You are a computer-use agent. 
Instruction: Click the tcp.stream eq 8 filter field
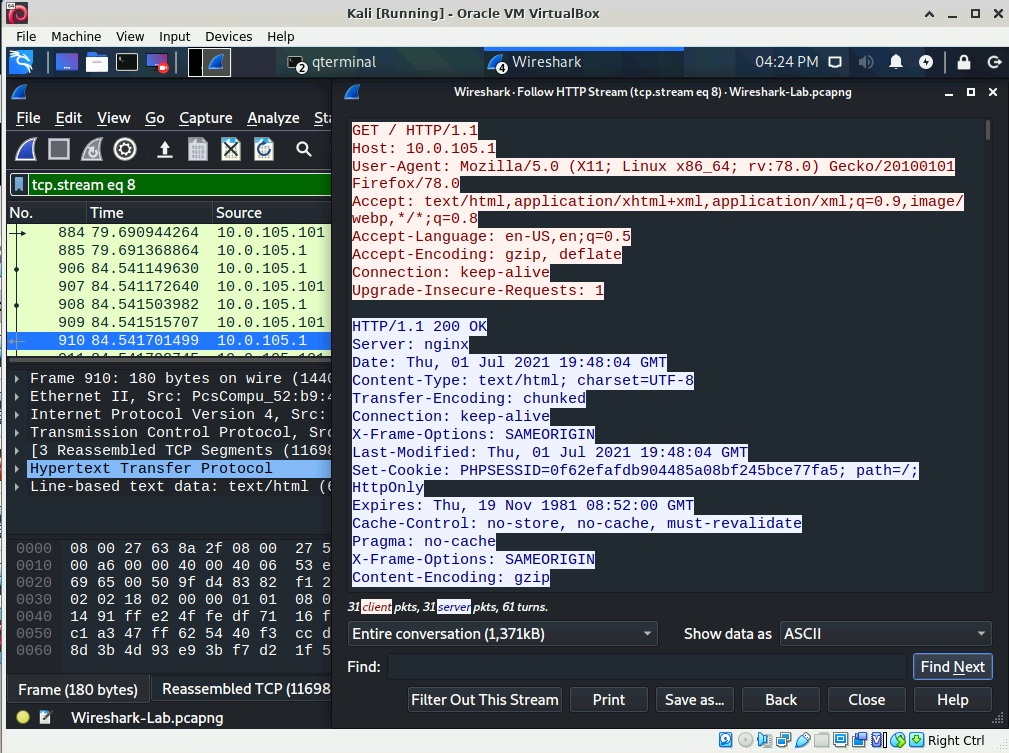coord(180,185)
